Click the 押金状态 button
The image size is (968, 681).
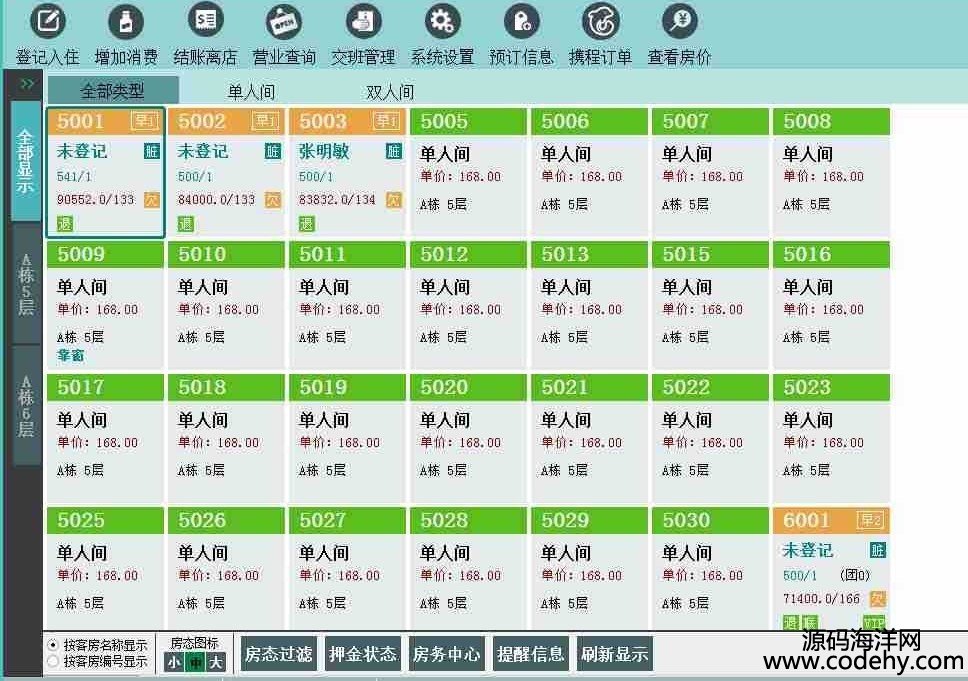click(x=362, y=654)
